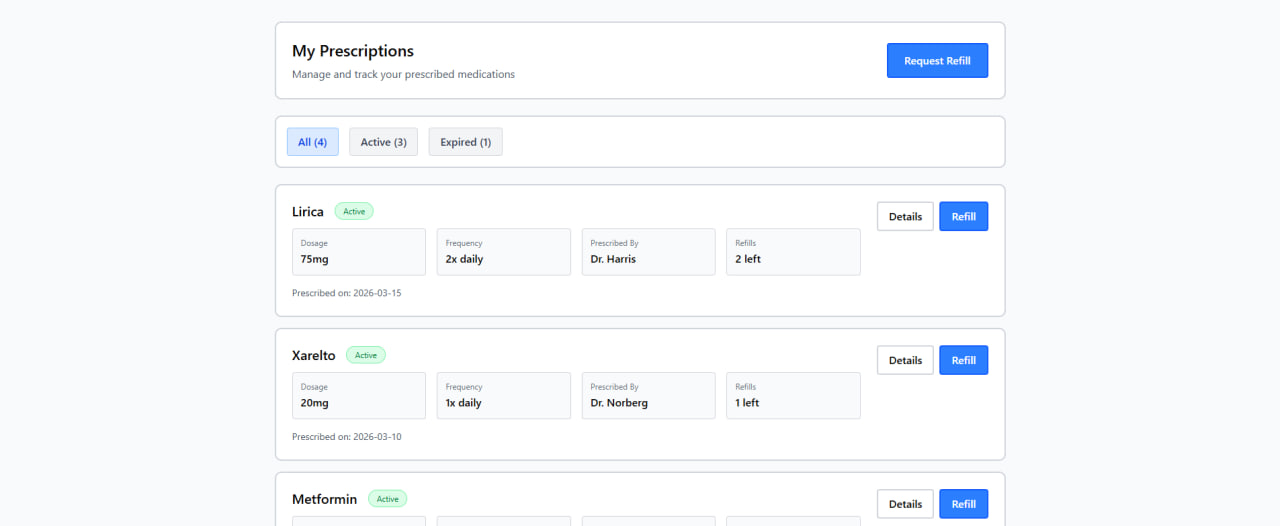1280x526 pixels.
Task: Click the Active badge beside Lirica
Action: pyautogui.click(x=354, y=212)
